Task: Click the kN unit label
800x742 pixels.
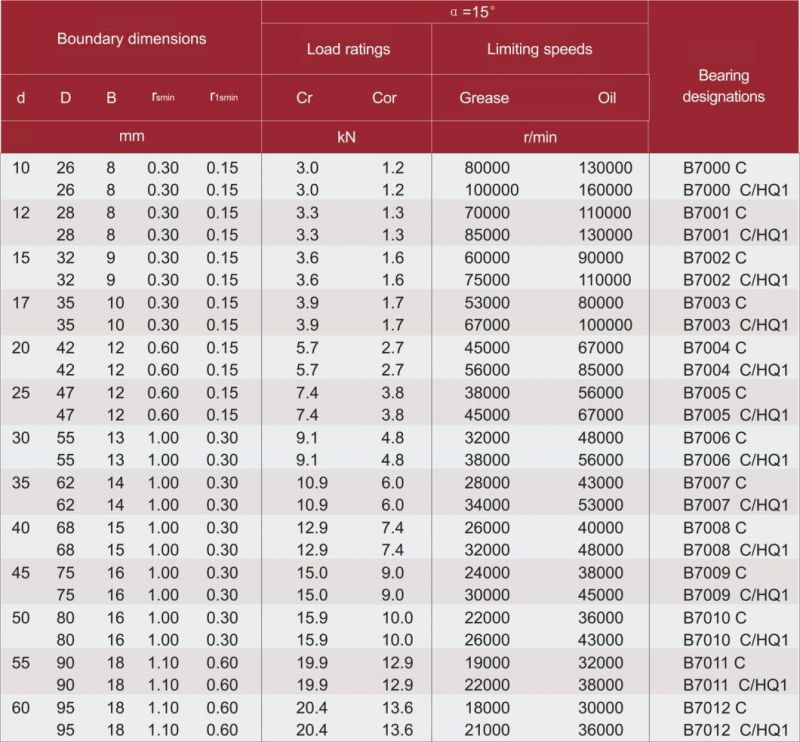Action: [346, 137]
